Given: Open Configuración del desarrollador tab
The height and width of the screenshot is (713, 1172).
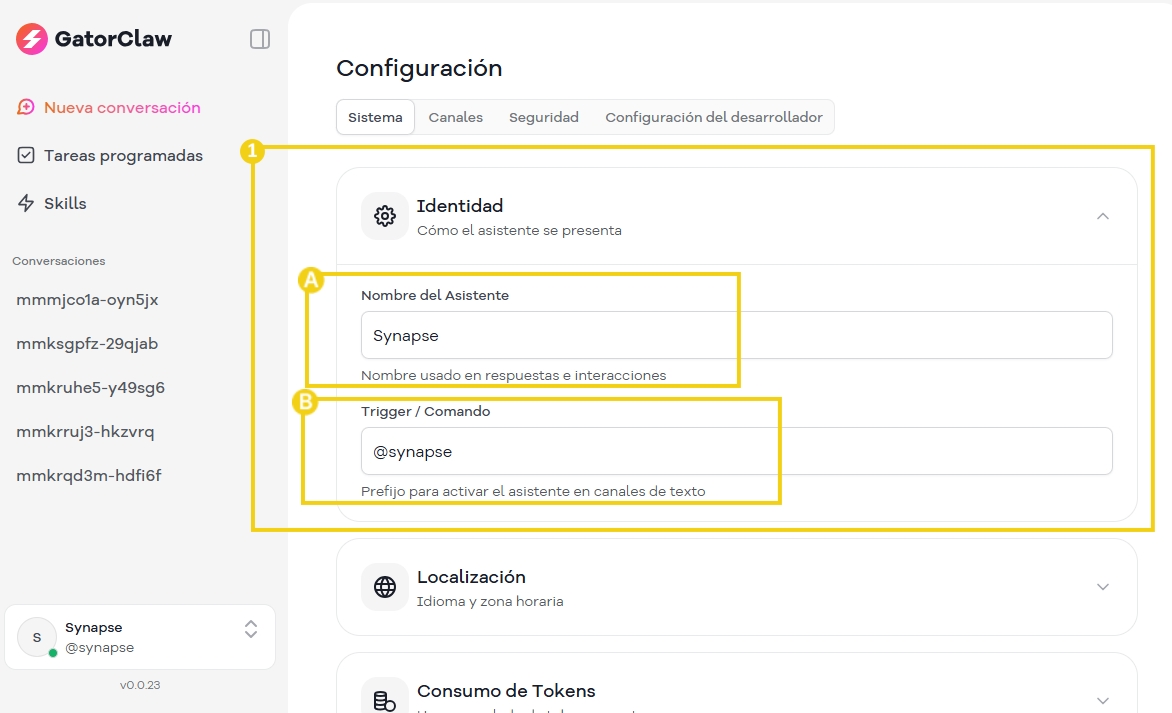Looking at the screenshot, I should (714, 117).
